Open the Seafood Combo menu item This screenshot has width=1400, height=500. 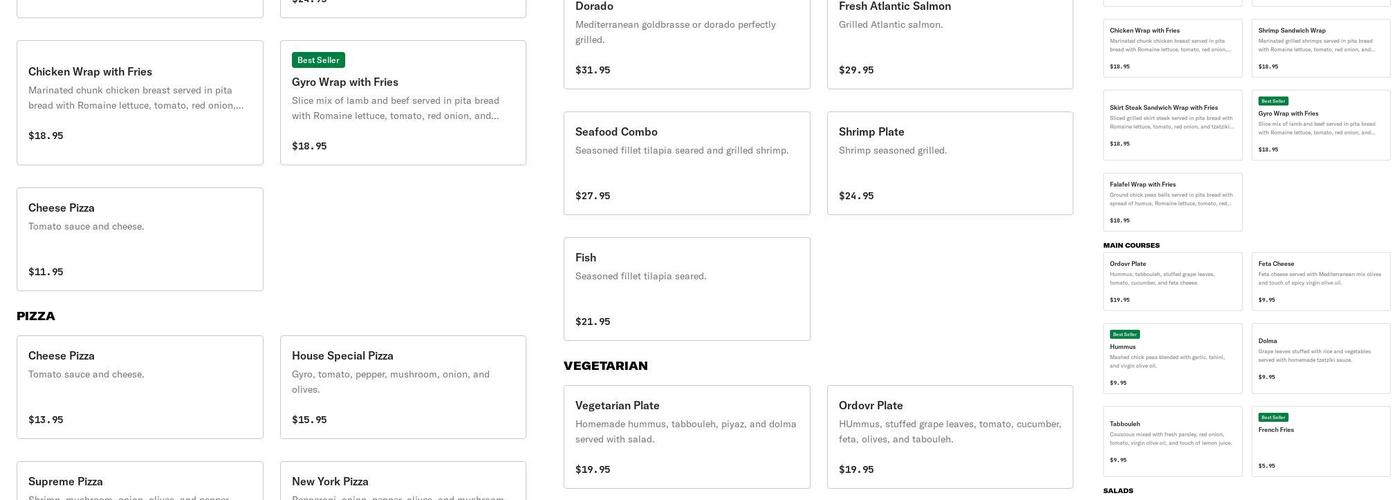click(x=686, y=163)
